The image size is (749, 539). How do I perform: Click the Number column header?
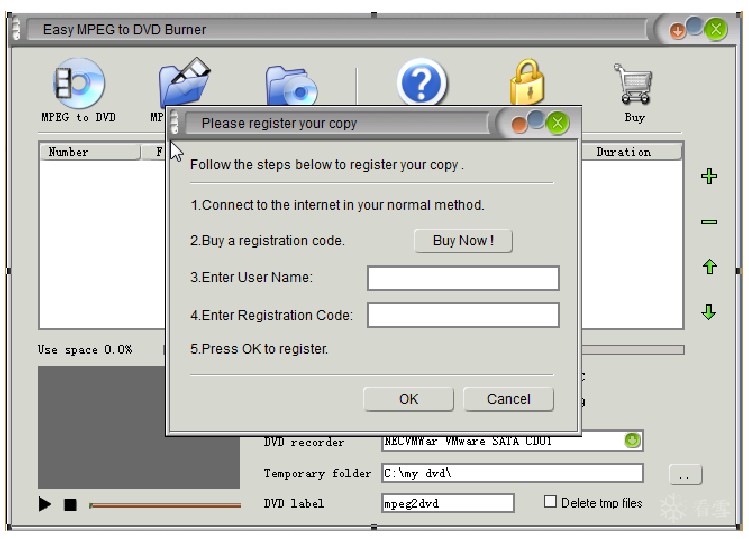(x=90, y=152)
